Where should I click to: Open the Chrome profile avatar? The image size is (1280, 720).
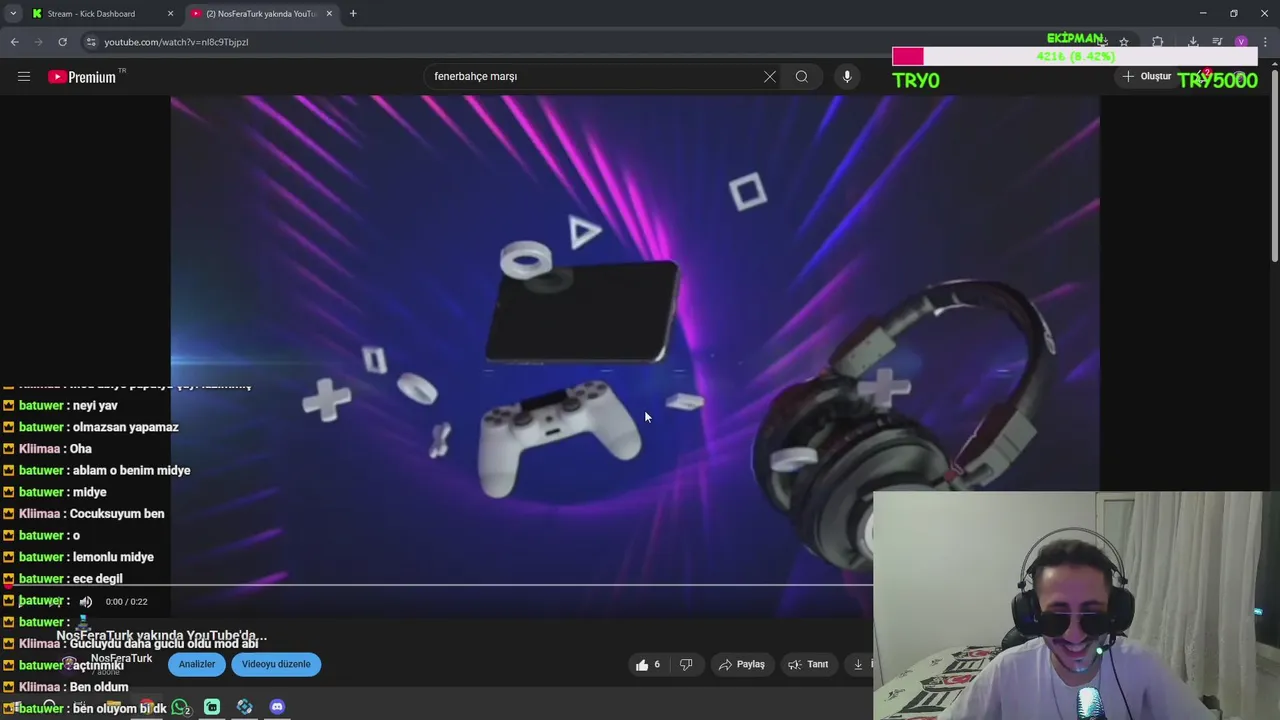1241,42
